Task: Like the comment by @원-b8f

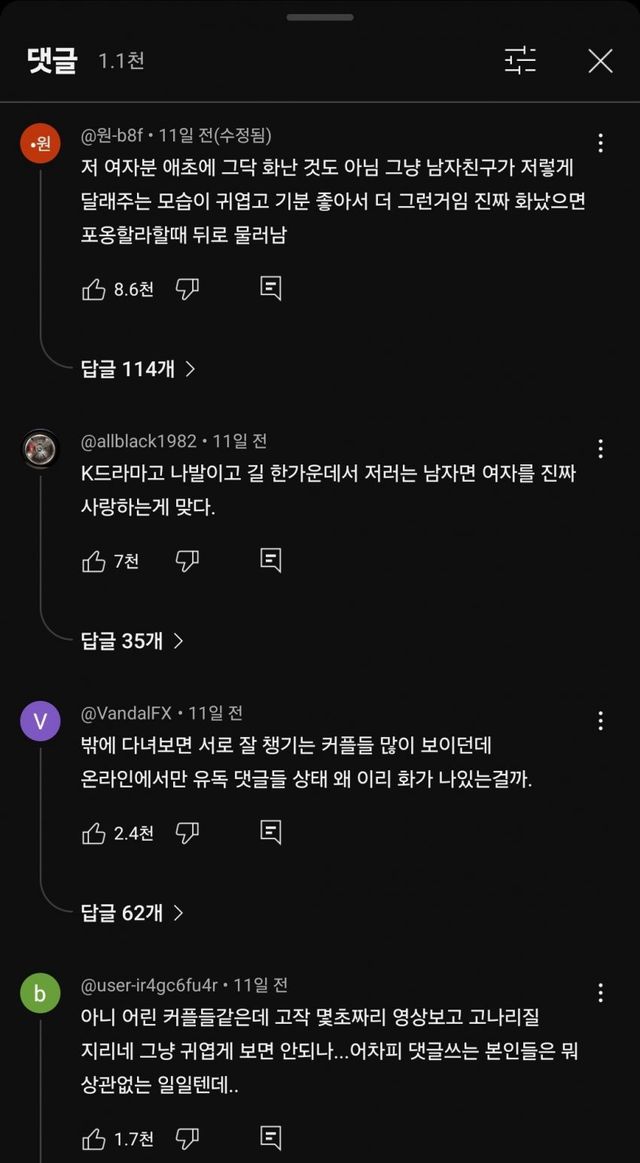Action: [x=94, y=289]
